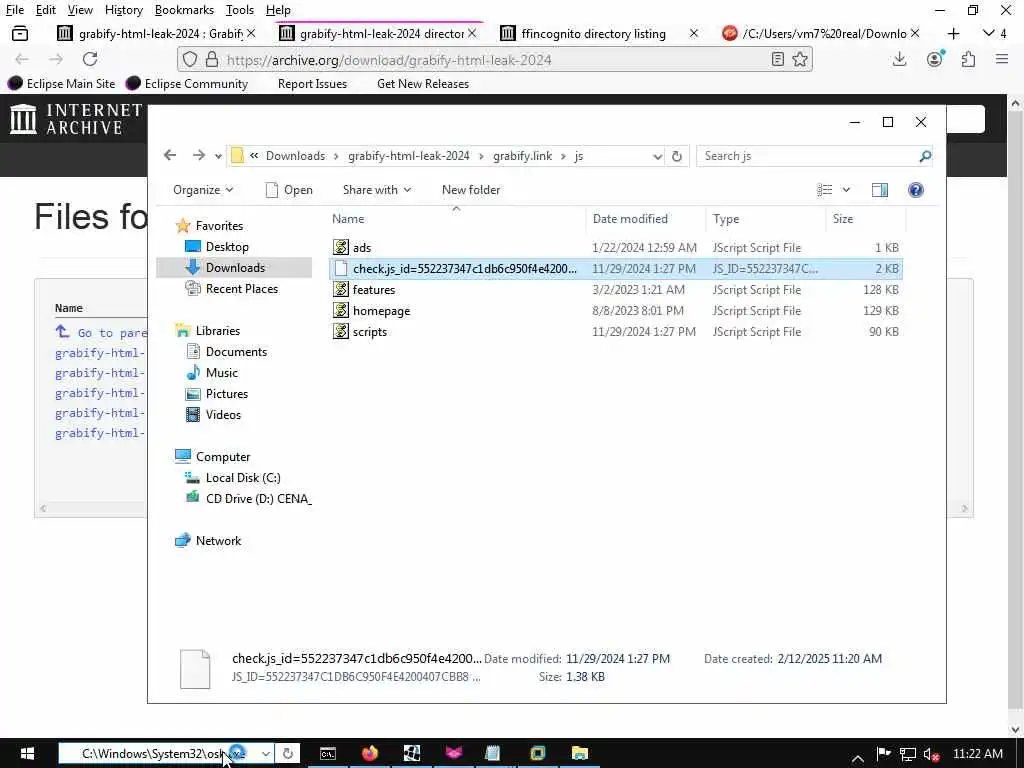Open Firefox View menu

pos(80,10)
